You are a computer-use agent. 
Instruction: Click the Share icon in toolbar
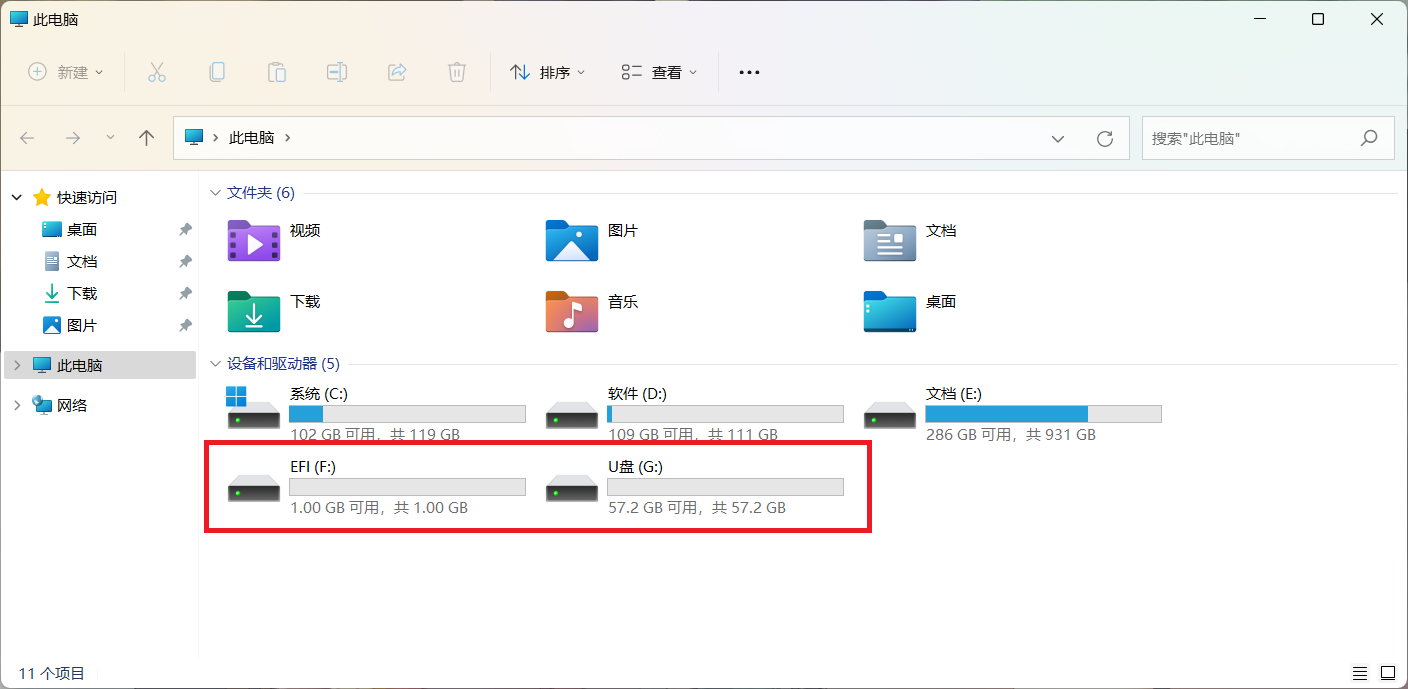[x=397, y=72]
